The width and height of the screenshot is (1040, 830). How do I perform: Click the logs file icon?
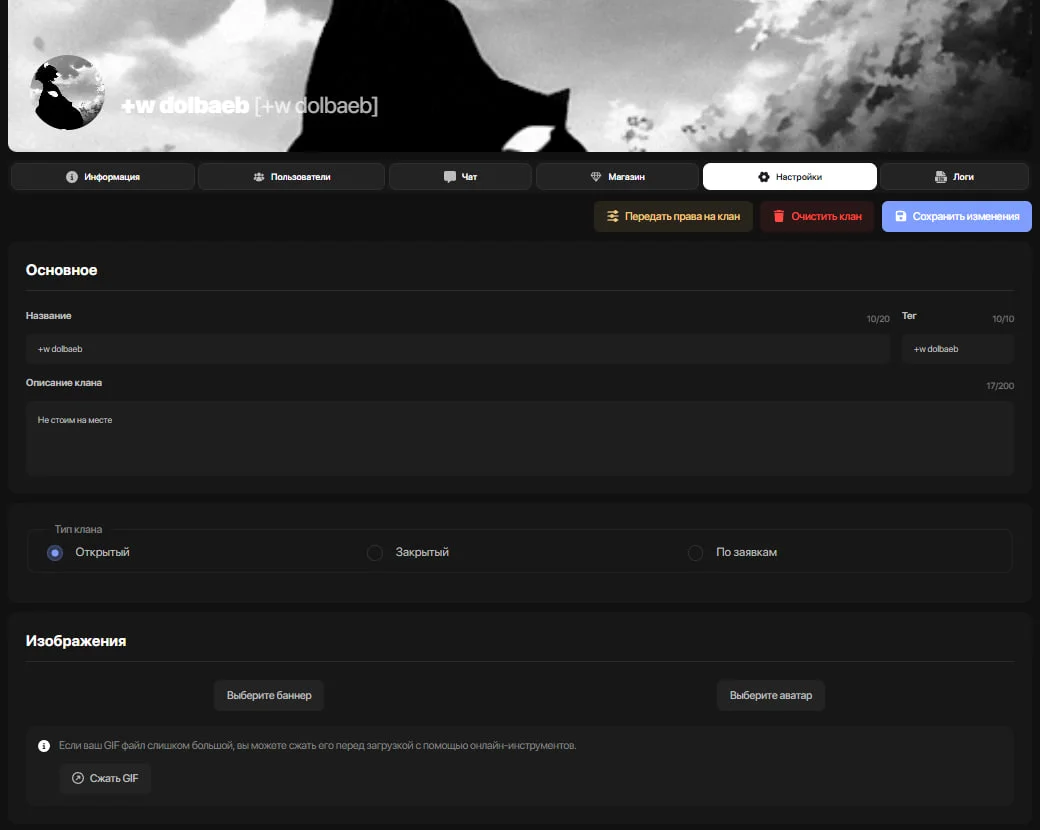click(941, 176)
